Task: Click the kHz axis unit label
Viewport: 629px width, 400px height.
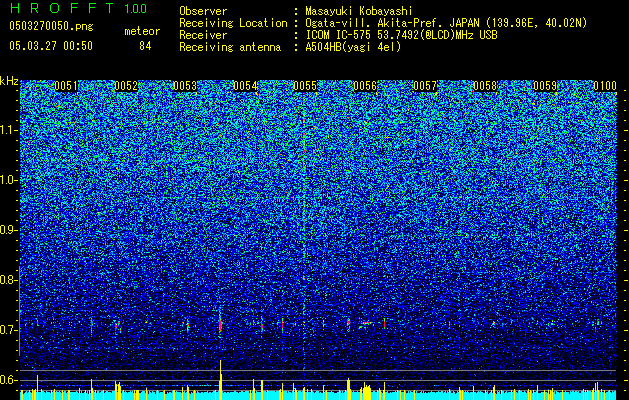Action: tap(9, 81)
